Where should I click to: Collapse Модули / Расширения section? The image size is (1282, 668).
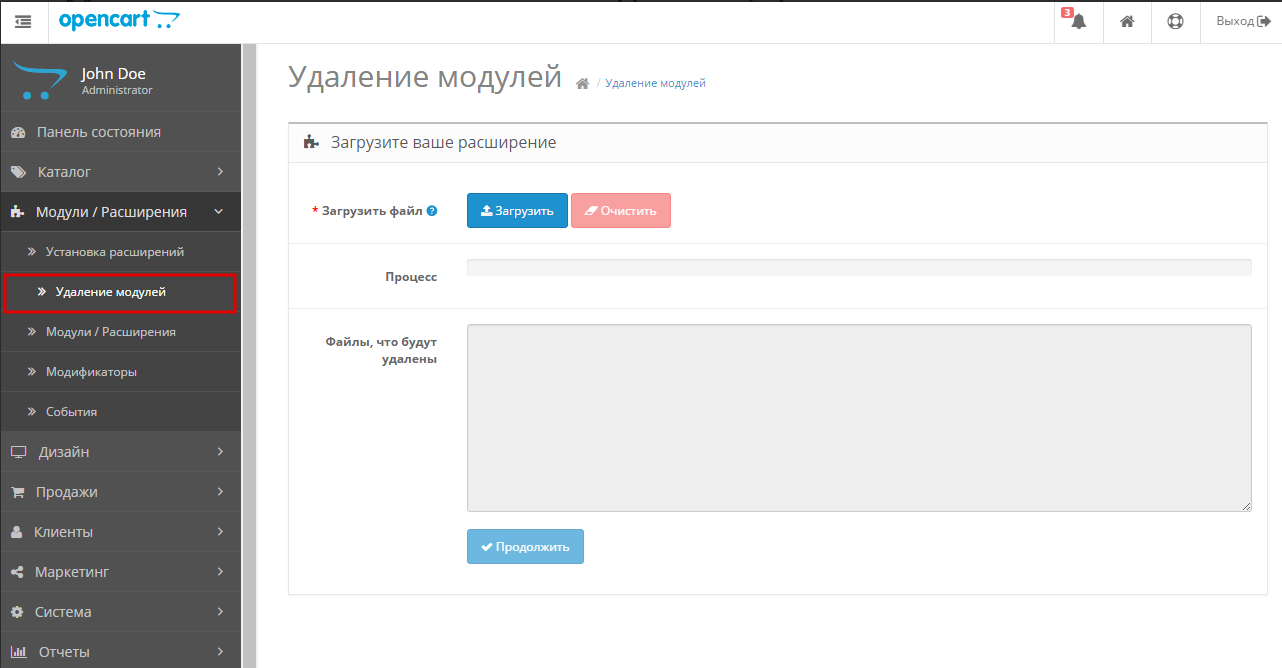(120, 212)
